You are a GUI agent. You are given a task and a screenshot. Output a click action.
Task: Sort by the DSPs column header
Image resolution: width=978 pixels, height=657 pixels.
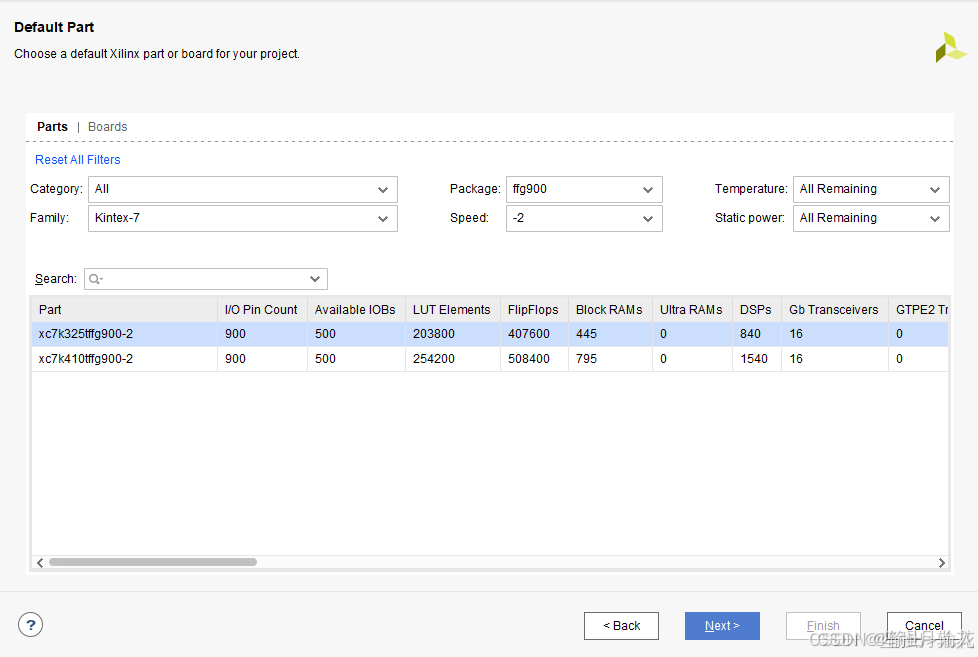757,309
